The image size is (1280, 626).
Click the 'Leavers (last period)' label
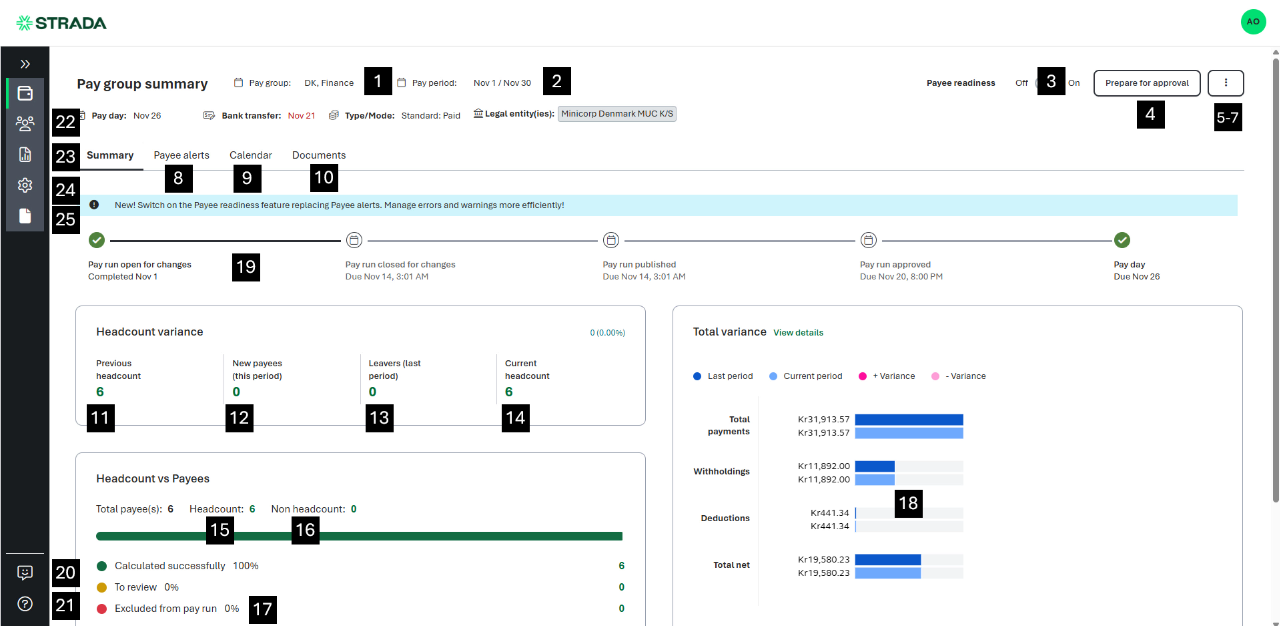coord(394,370)
